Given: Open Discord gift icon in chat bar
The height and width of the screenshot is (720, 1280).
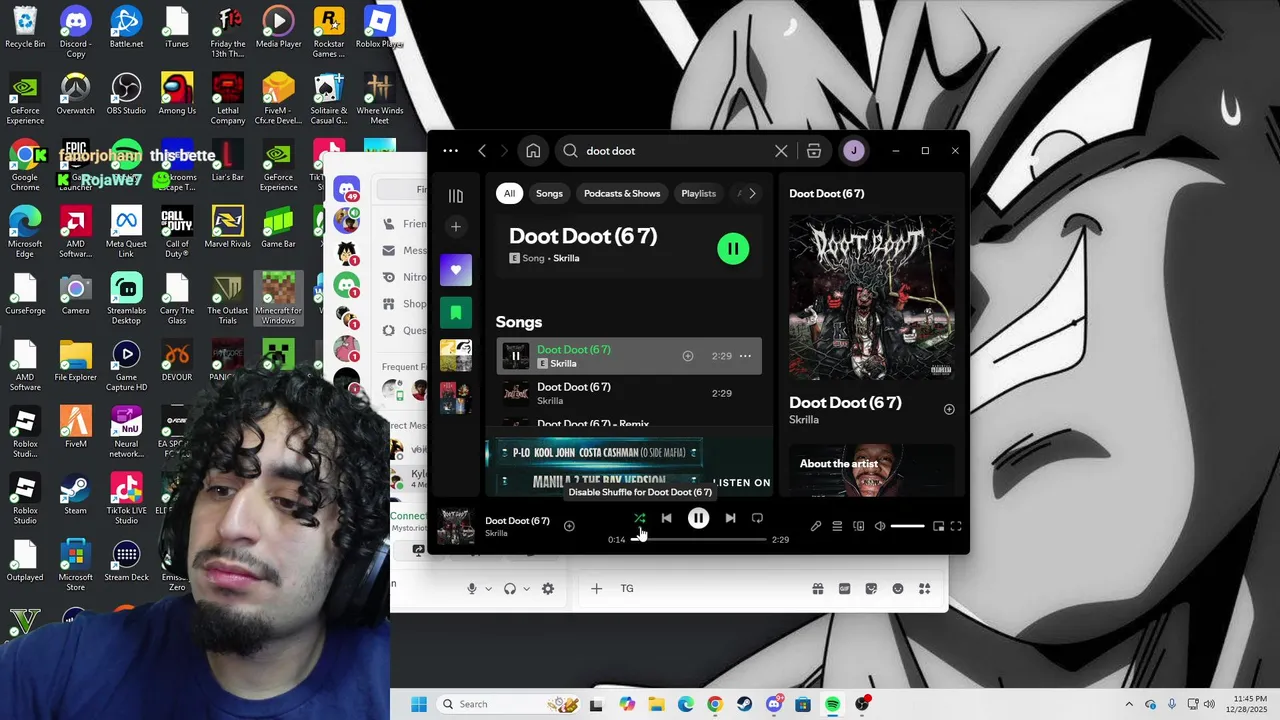Looking at the screenshot, I should coord(818,589).
